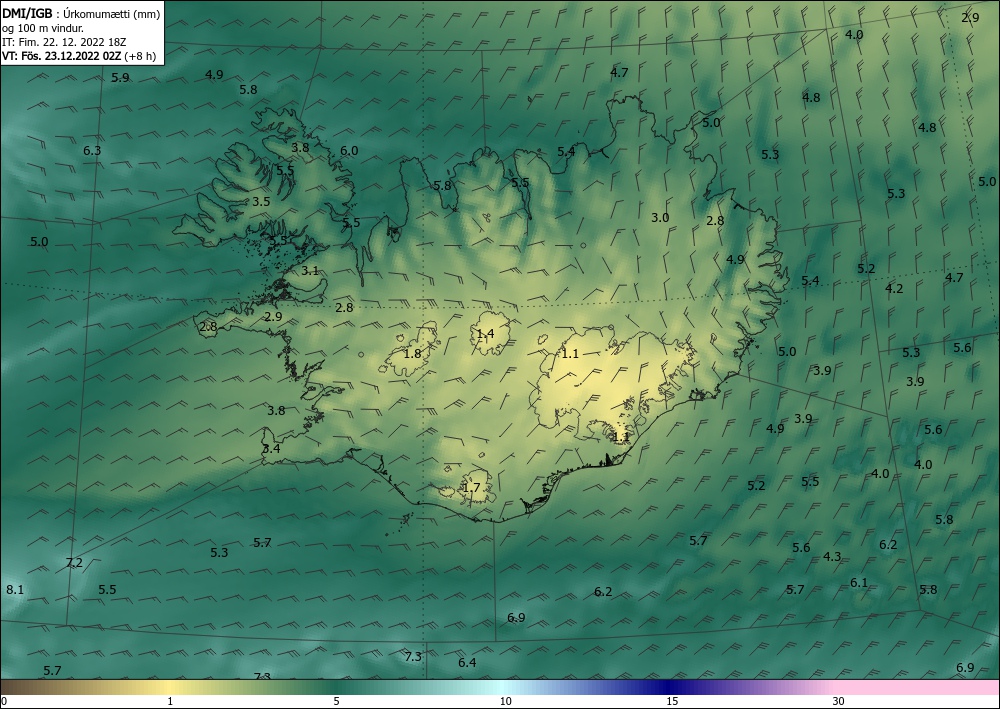Click the map value '6.1'
Viewport: 1000px width, 709px height.
pyautogui.click(x=859, y=582)
